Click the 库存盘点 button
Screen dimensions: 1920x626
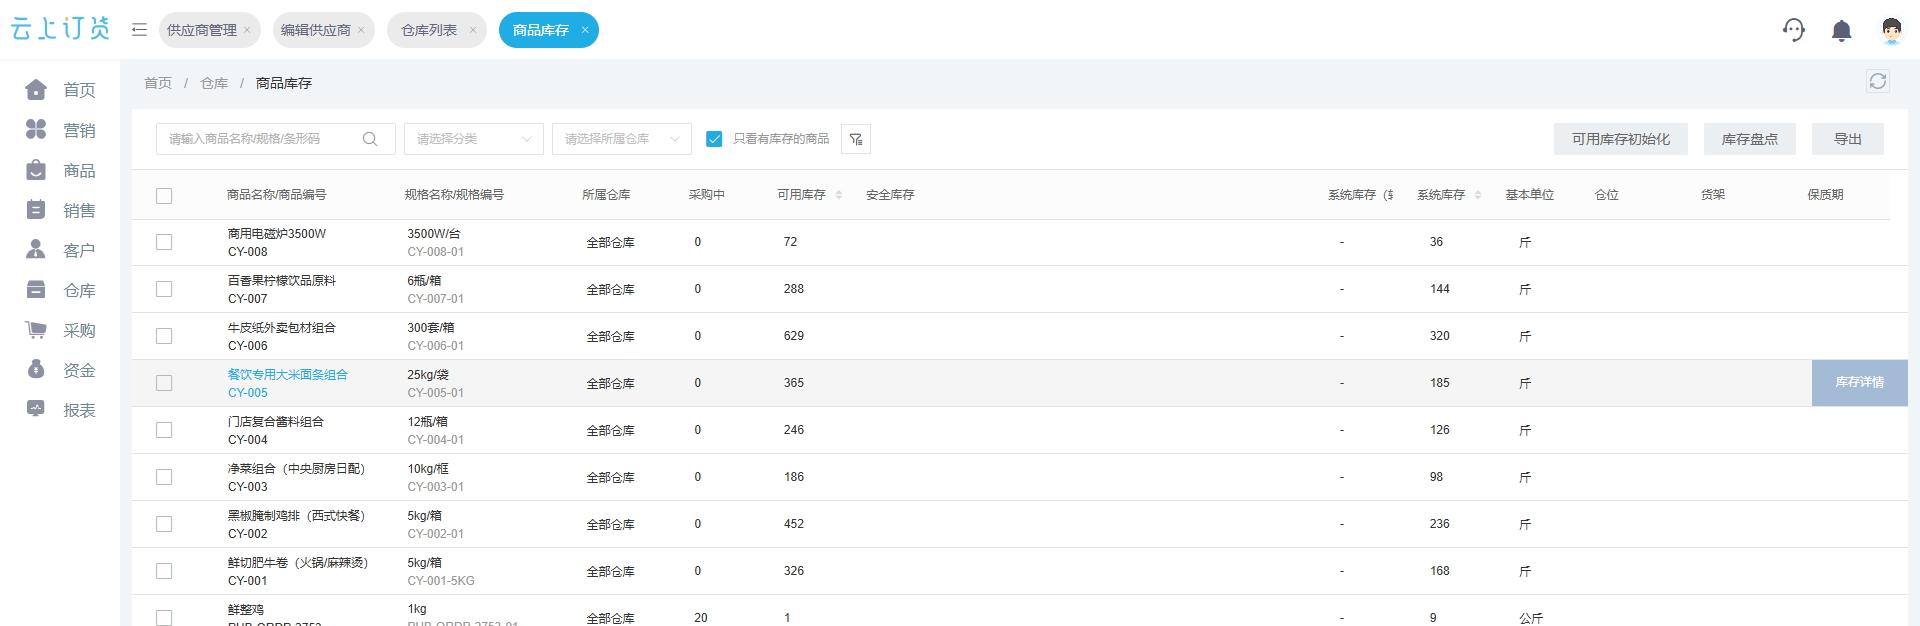click(1750, 139)
